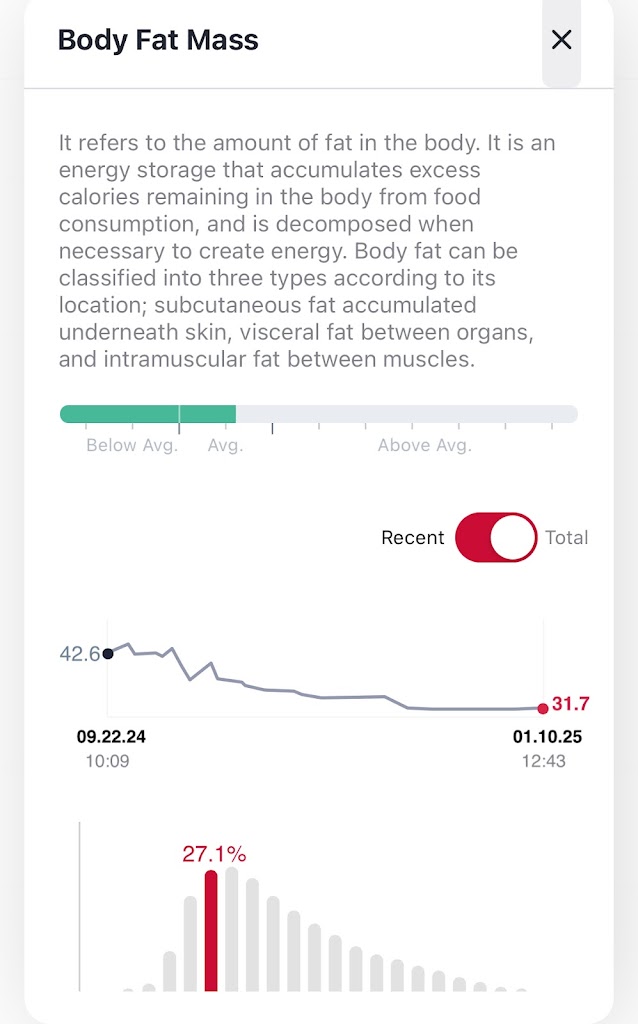
Task: Select the black starting data point on the chart
Action: [x=108, y=654]
